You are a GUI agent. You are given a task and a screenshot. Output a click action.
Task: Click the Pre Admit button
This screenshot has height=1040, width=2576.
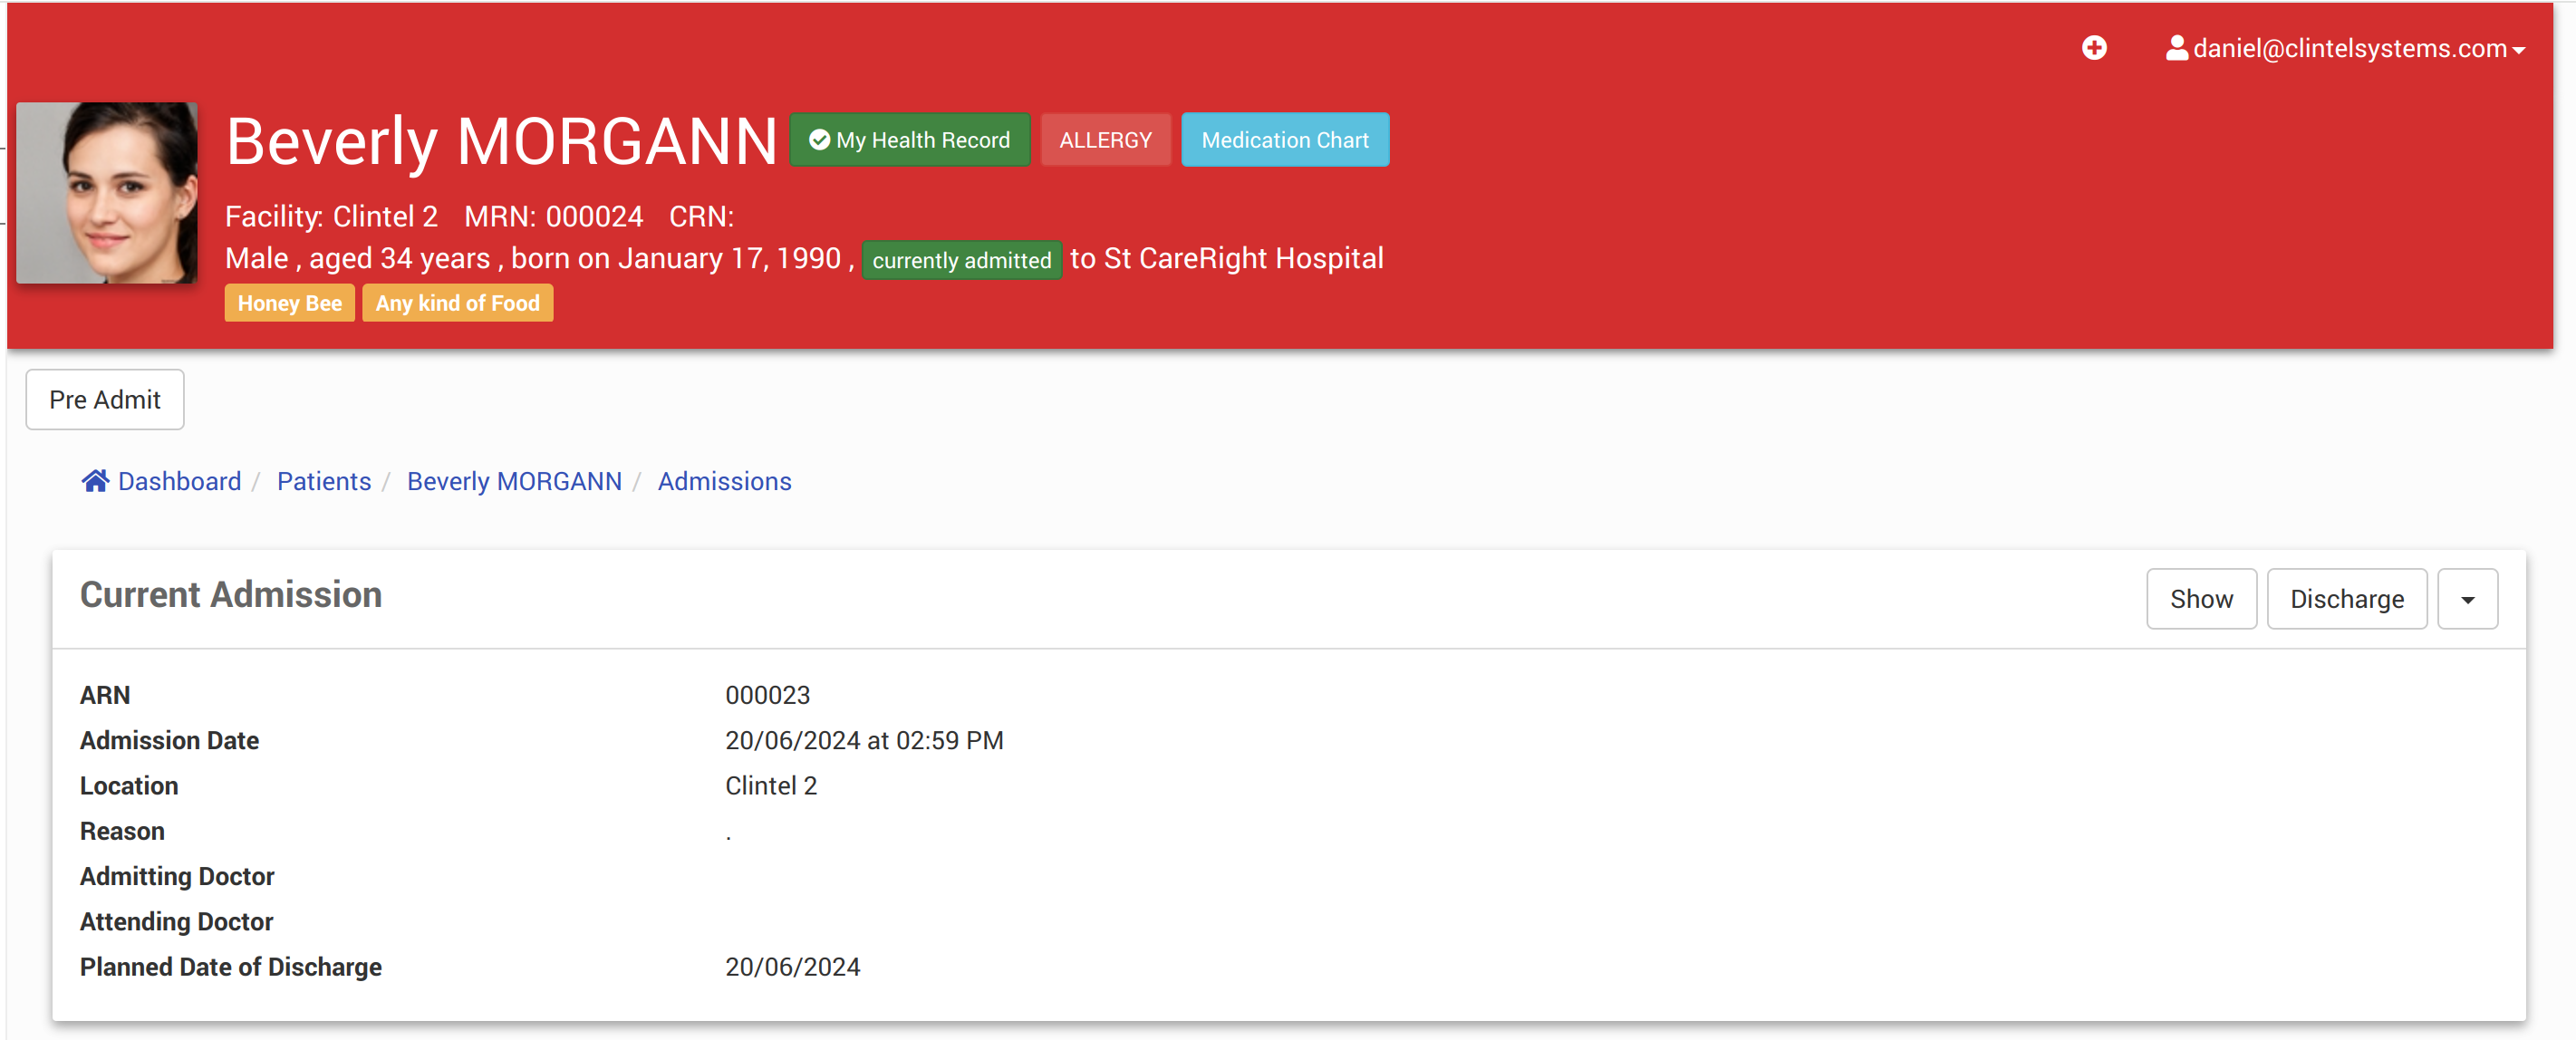(x=105, y=399)
